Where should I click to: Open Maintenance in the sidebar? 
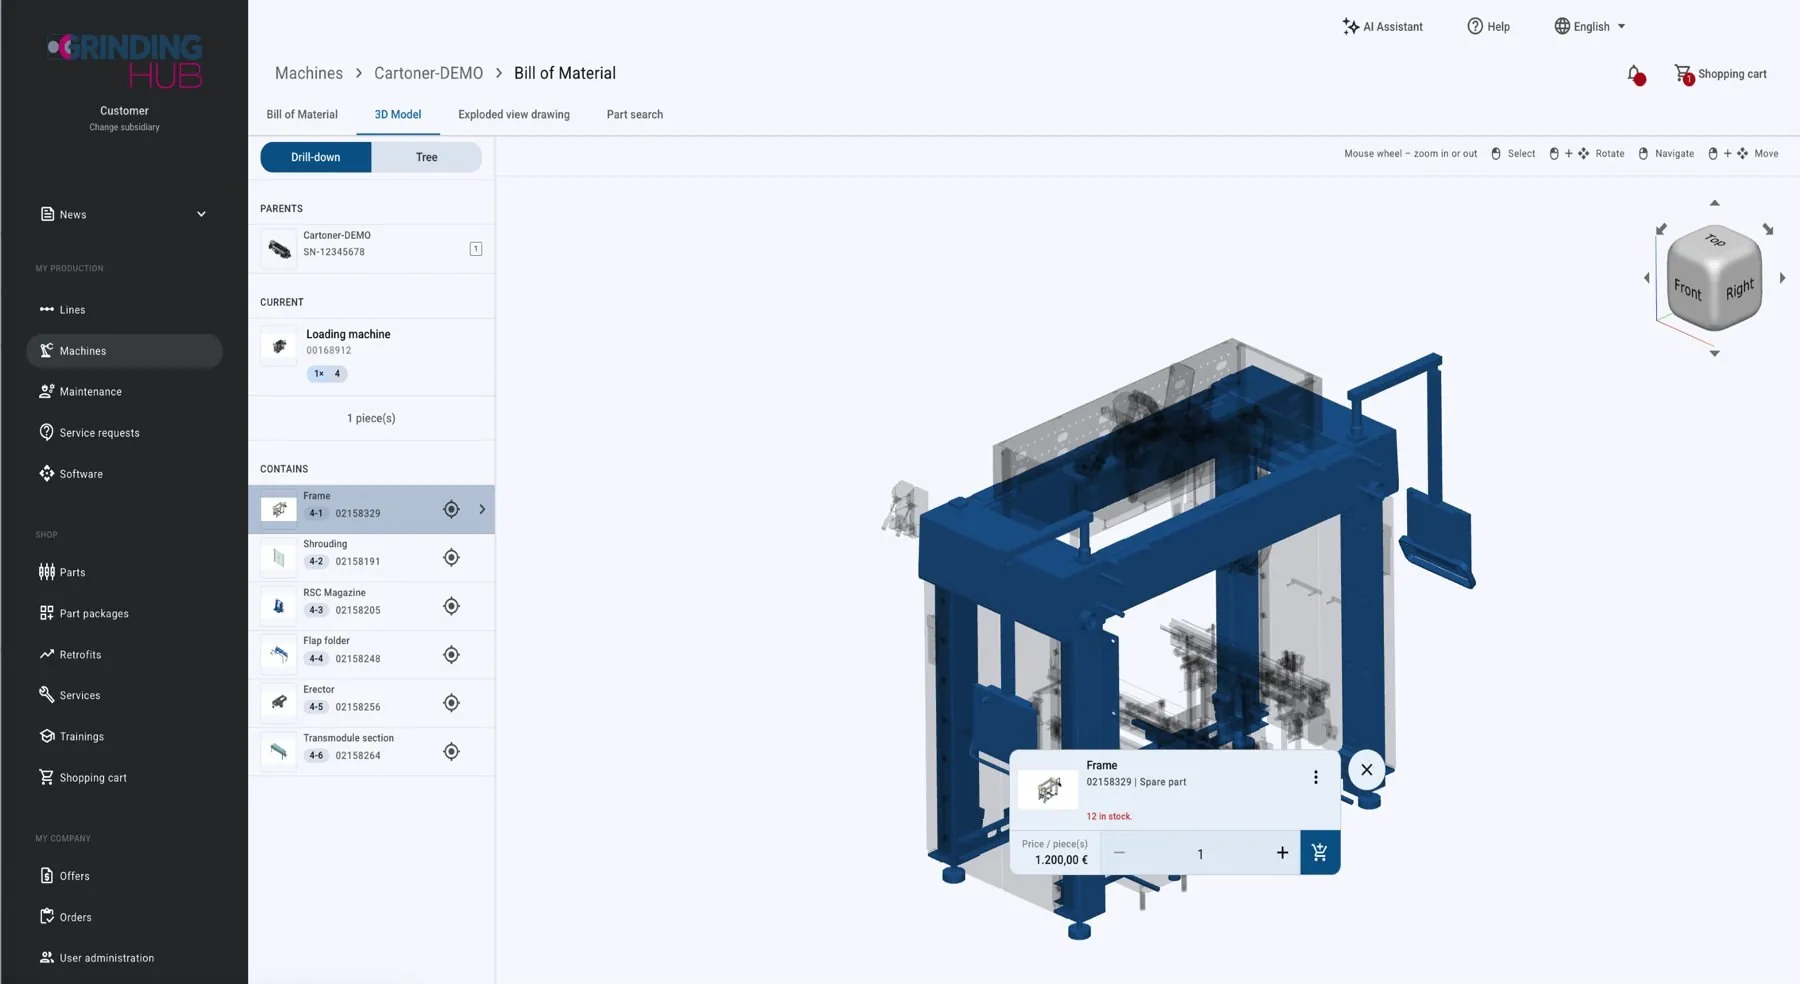pos(124,392)
